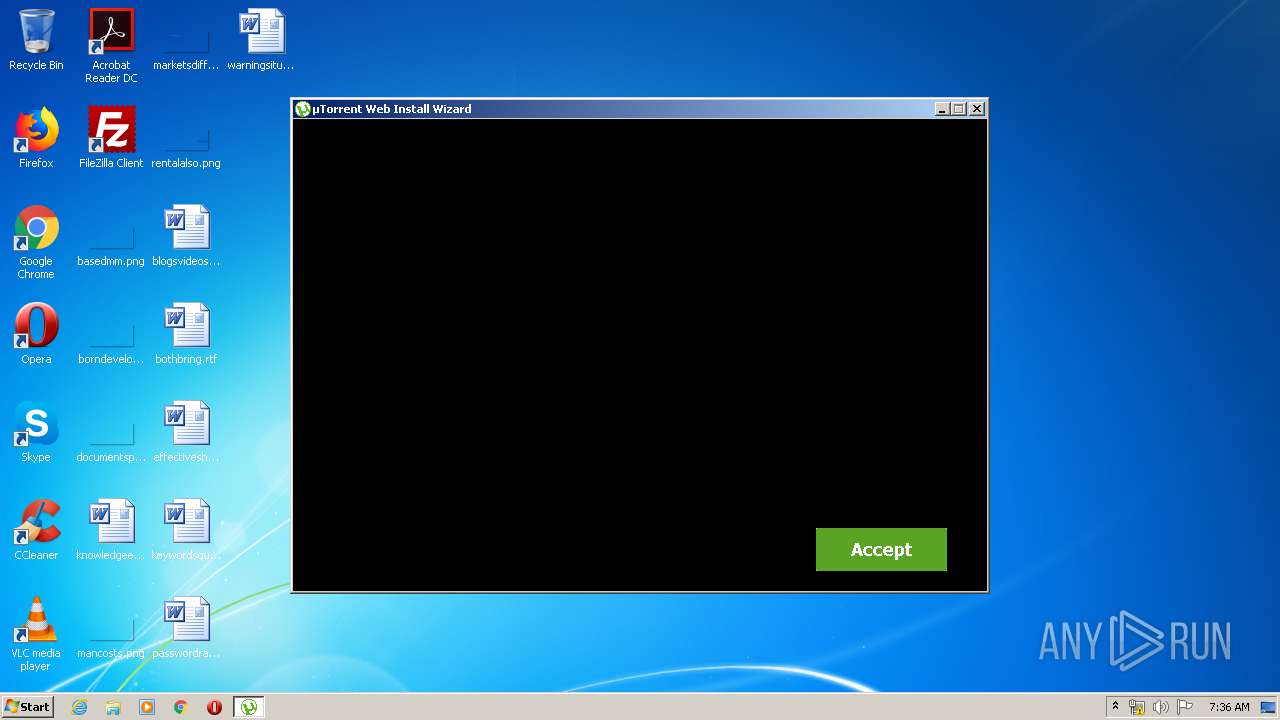Open Windows Media Player taskbar icon
This screenshot has width=1280, height=720.
point(147,707)
